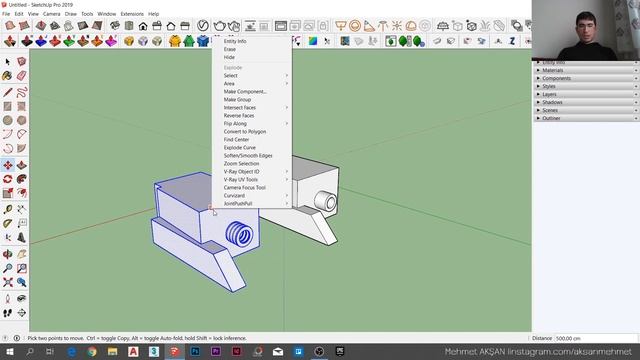The height and width of the screenshot is (360, 640).
Task: Open the File menu
Action: (x=6, y=14)
